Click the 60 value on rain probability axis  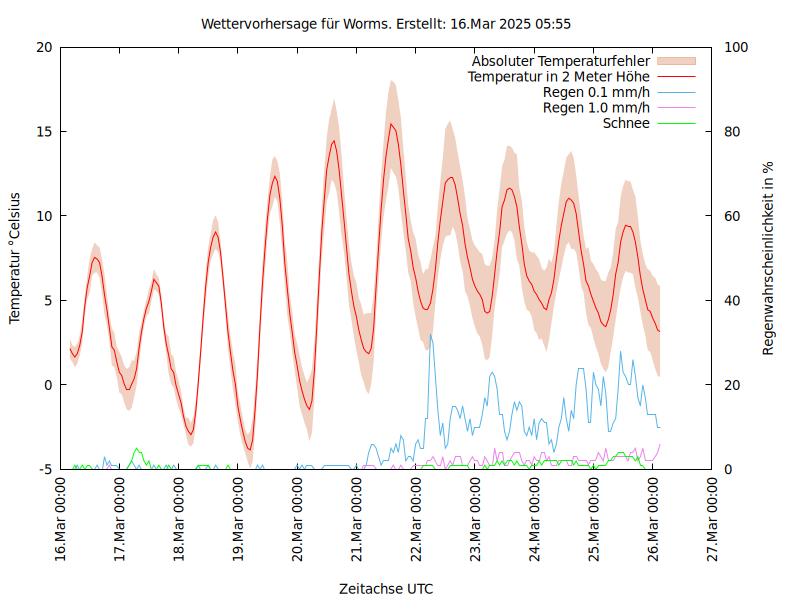[x=732, y=216]
